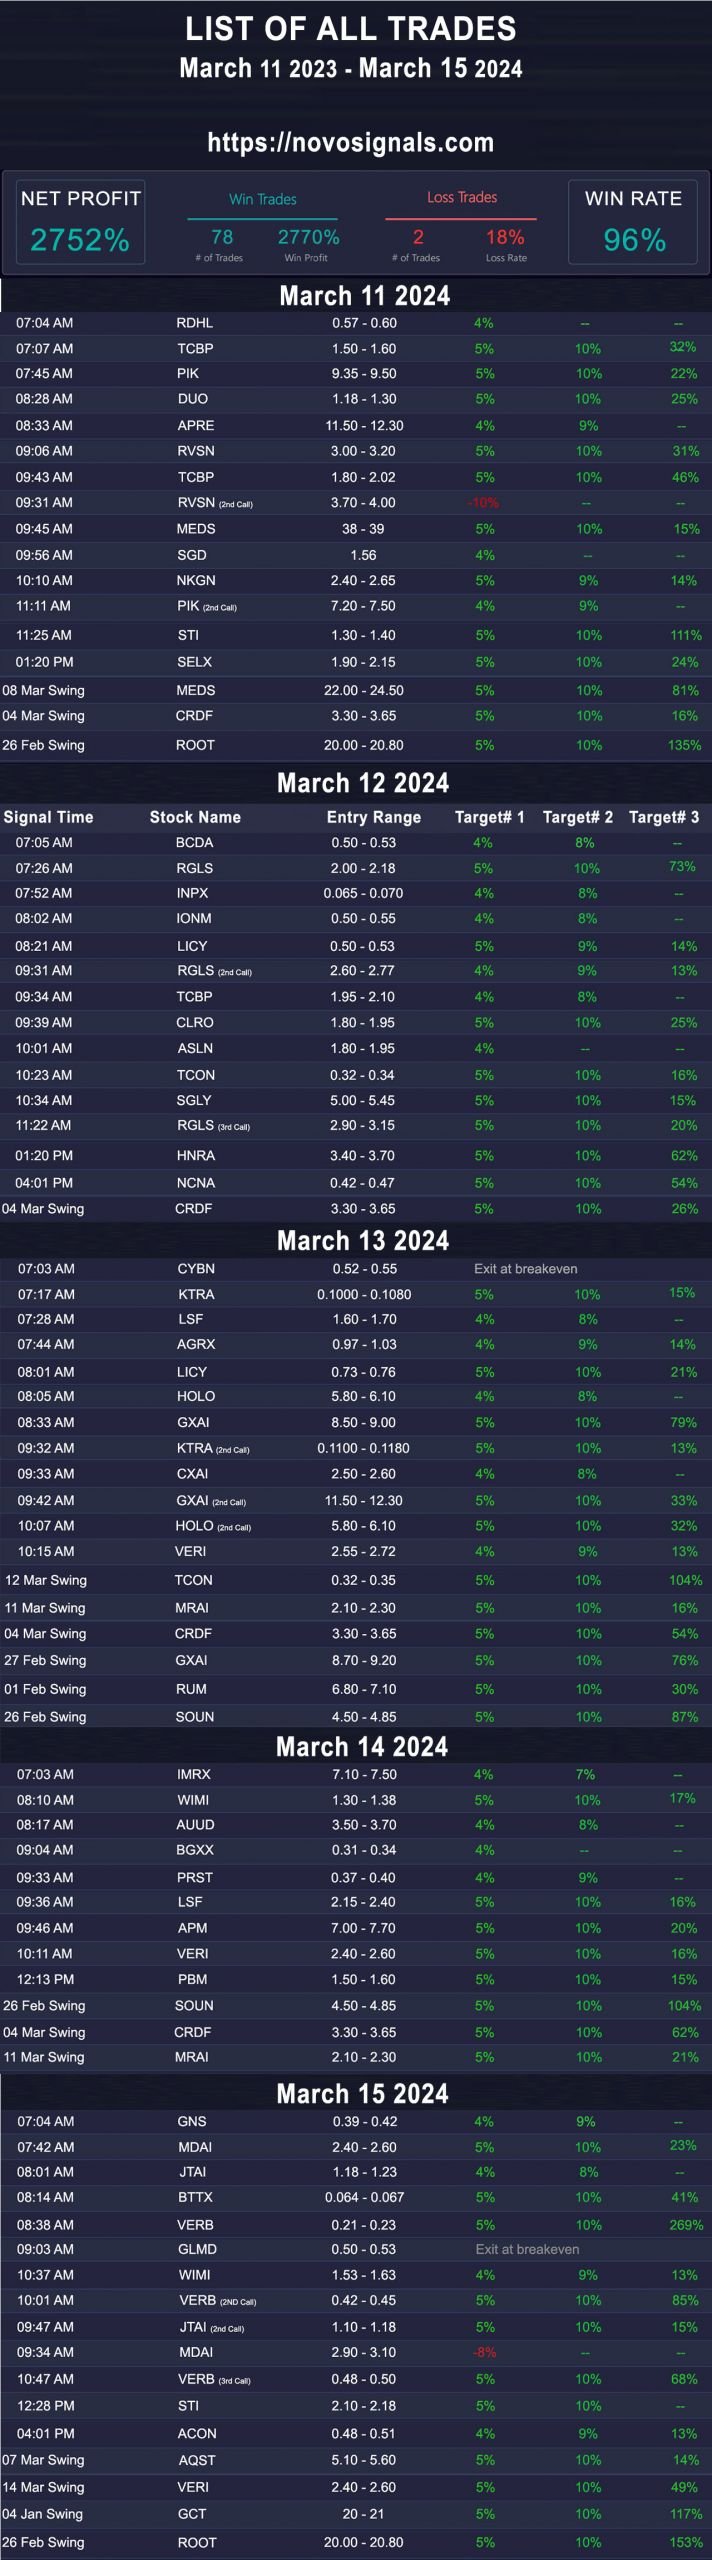
Task: Select the -8% loss on MDAI row
Action: coord(484,2352)
